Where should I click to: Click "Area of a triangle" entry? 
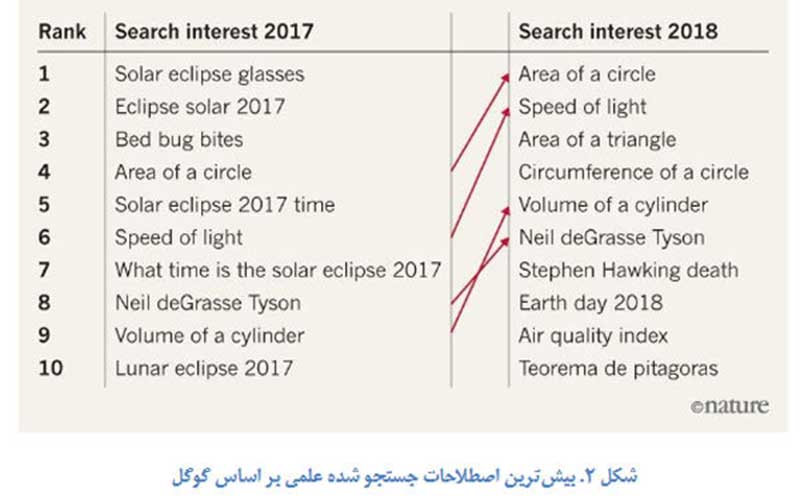click(x=597, y=139)
